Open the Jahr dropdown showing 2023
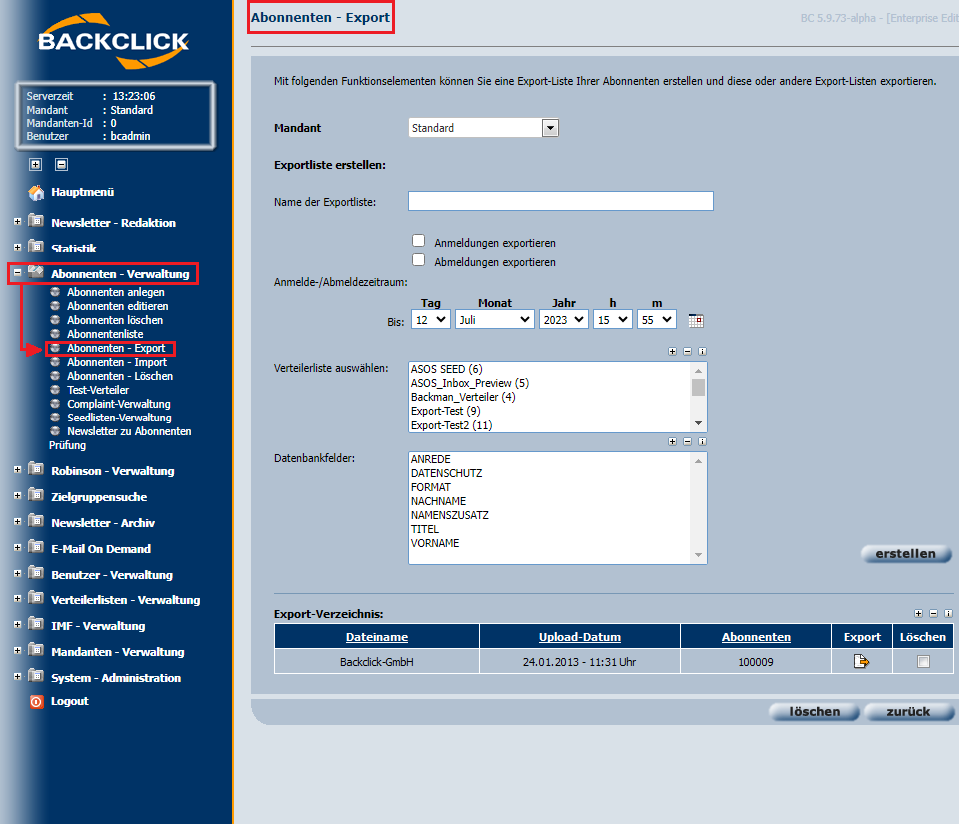Viewport: 959px width, 824px height. tap(563, 320)
